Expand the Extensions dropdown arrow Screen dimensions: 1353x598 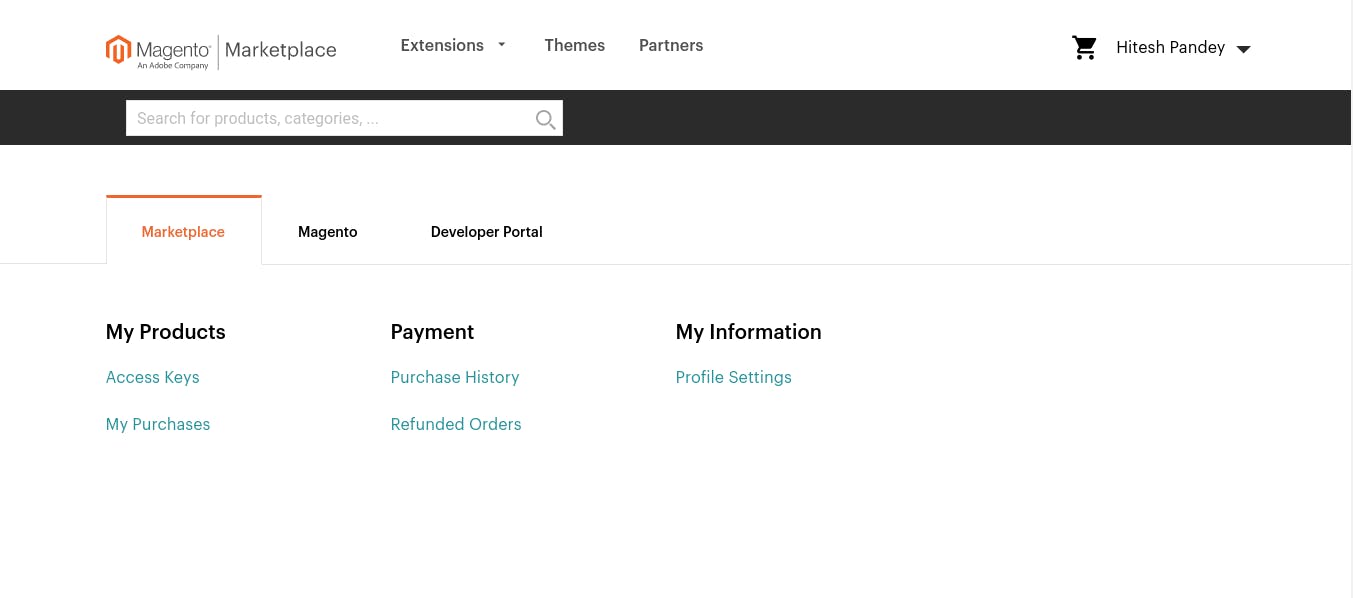click(502, 45)
